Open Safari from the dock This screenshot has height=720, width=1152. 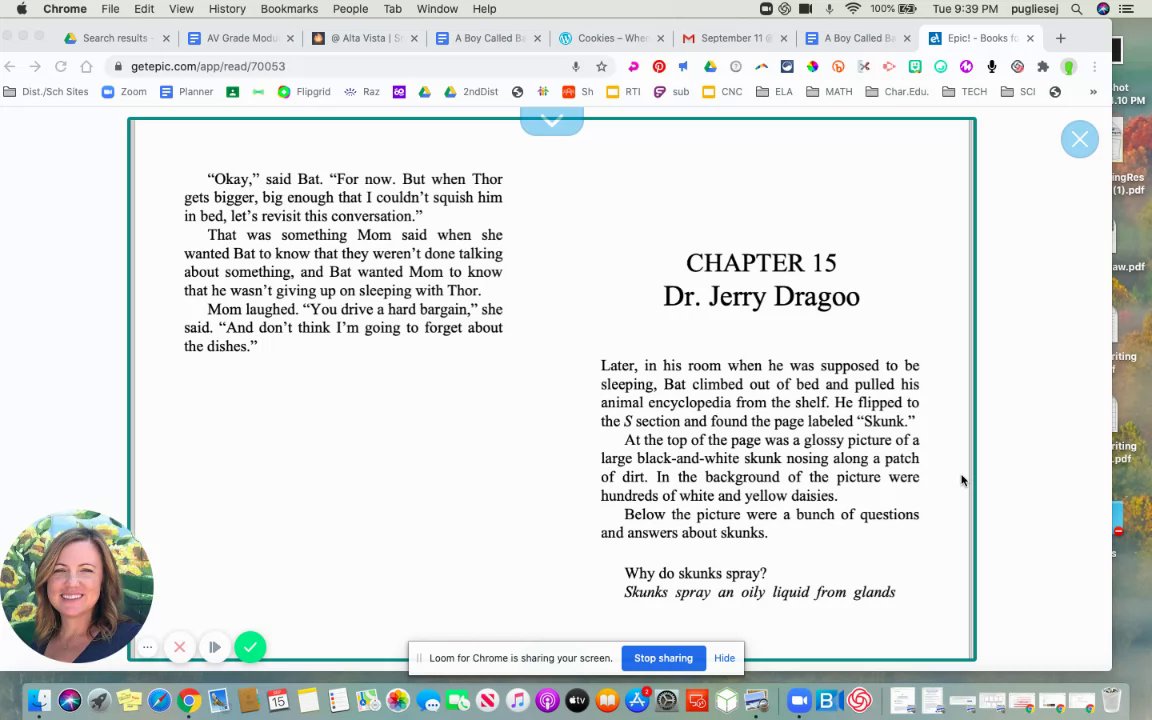pyautogui.click(x=159, y=700)
